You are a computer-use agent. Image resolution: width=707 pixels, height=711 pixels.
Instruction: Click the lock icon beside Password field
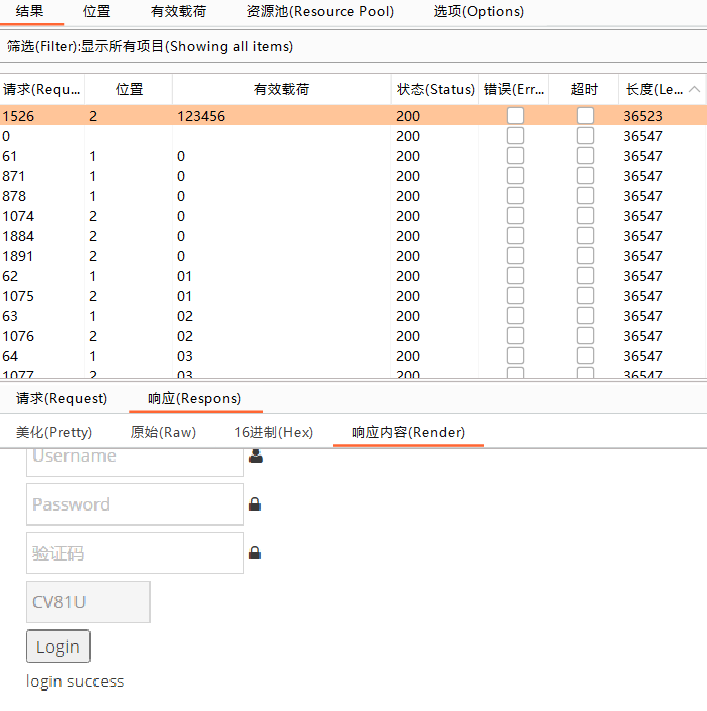click(255, 504)
